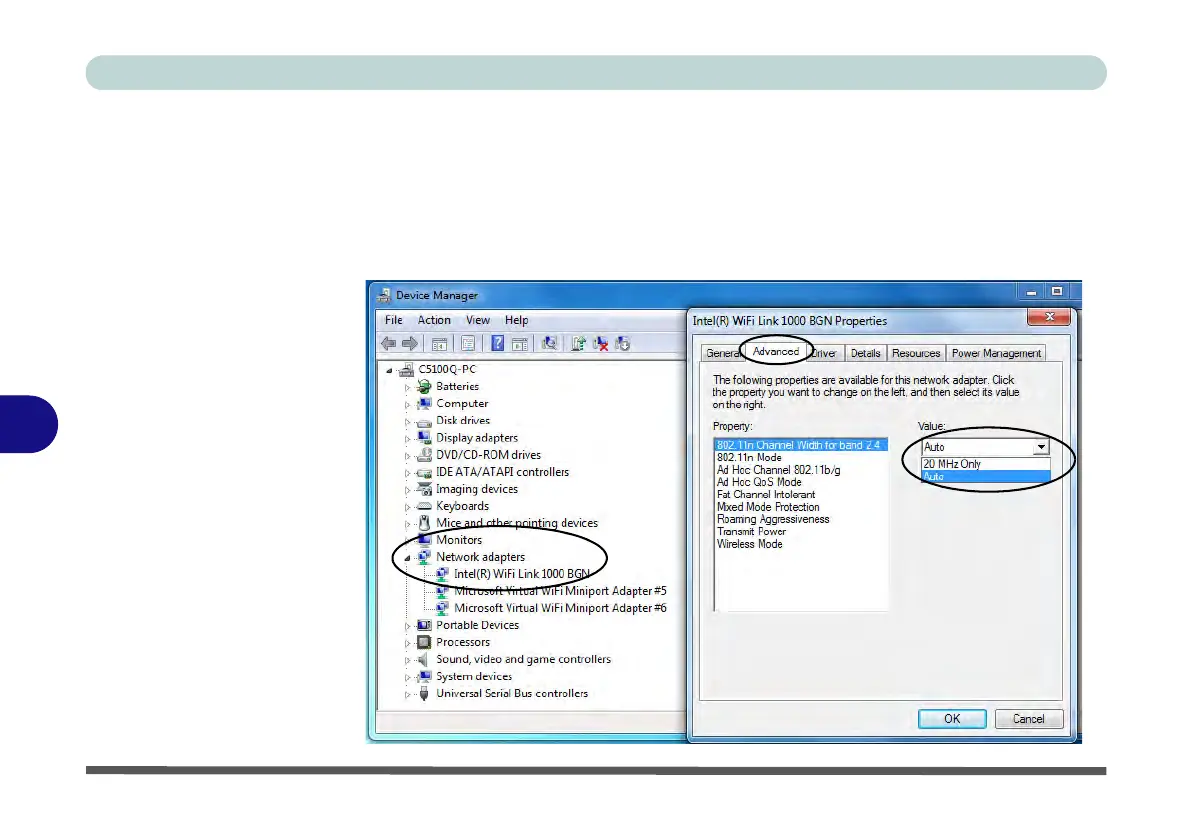Switch to the Resources tab
Viewport: 1192px width, 838px height.
[916, 353]
